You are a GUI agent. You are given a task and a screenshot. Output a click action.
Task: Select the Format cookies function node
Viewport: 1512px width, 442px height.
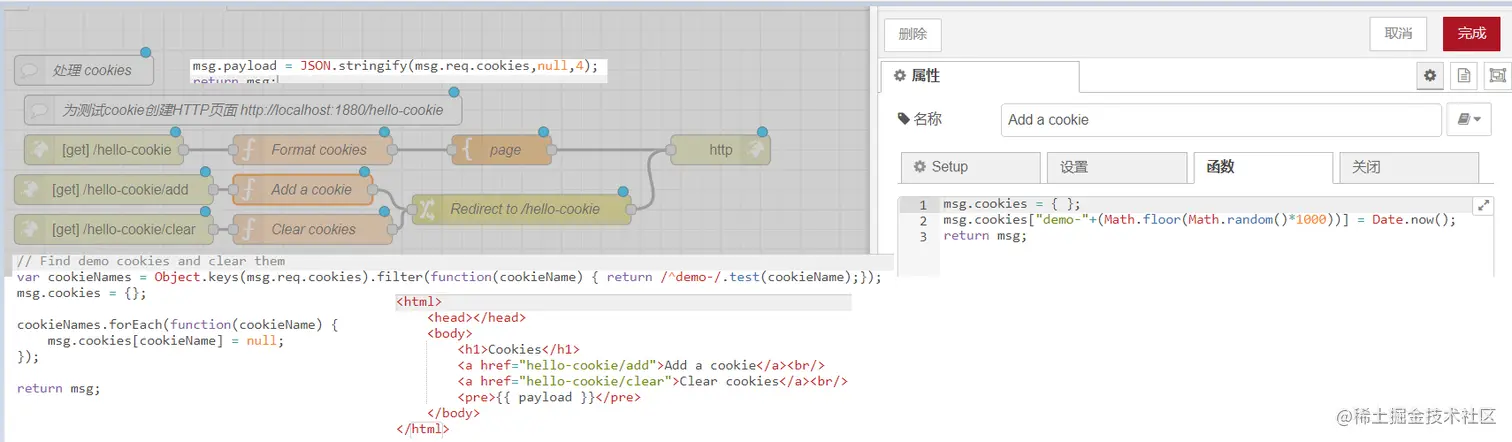pos(312,150)
